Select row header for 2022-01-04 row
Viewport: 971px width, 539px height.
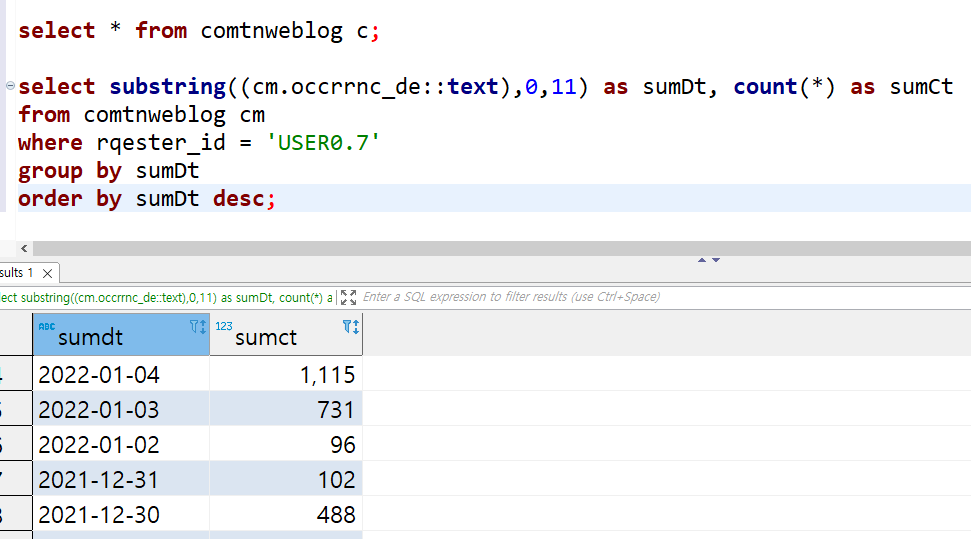coord(16,374)
